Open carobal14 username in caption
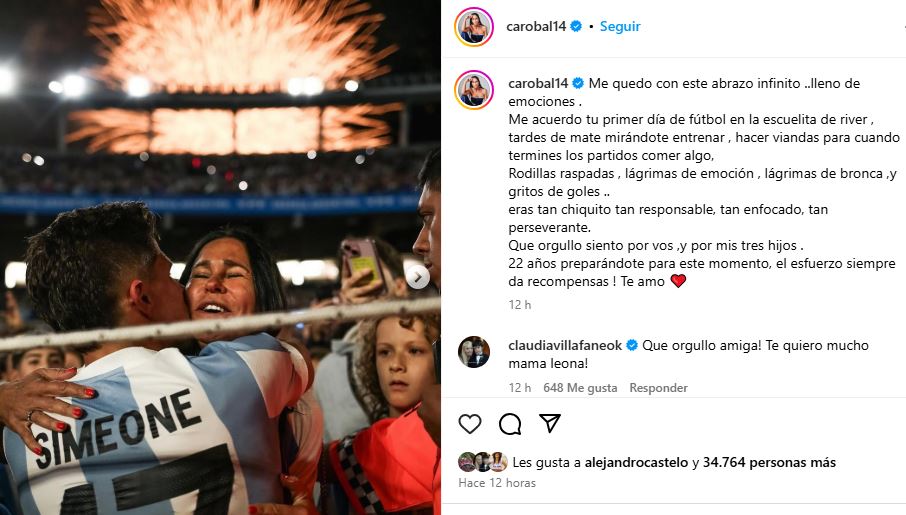The height and width of the screenshot is (515, 906). (x=539, y=83)
